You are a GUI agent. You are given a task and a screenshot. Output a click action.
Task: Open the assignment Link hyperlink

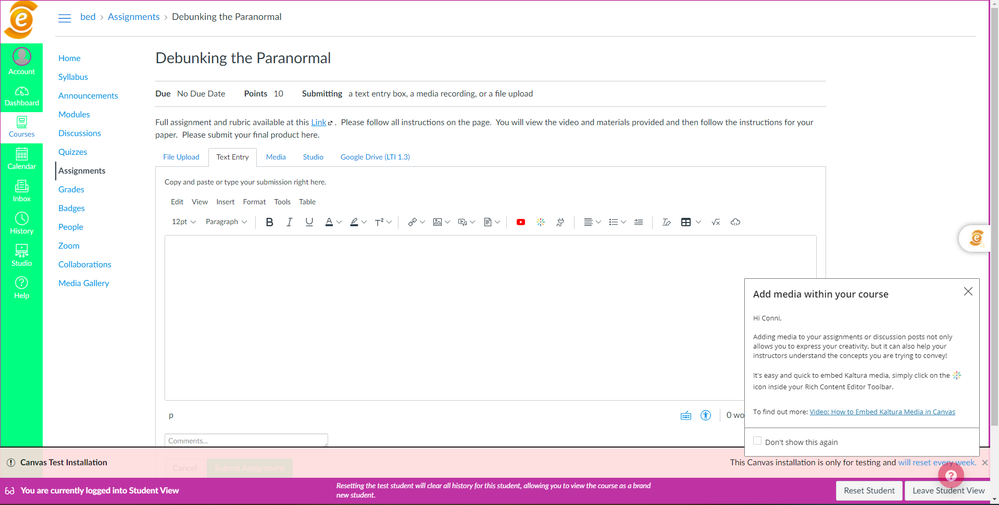pyautogui.click(x=319, y=122)
